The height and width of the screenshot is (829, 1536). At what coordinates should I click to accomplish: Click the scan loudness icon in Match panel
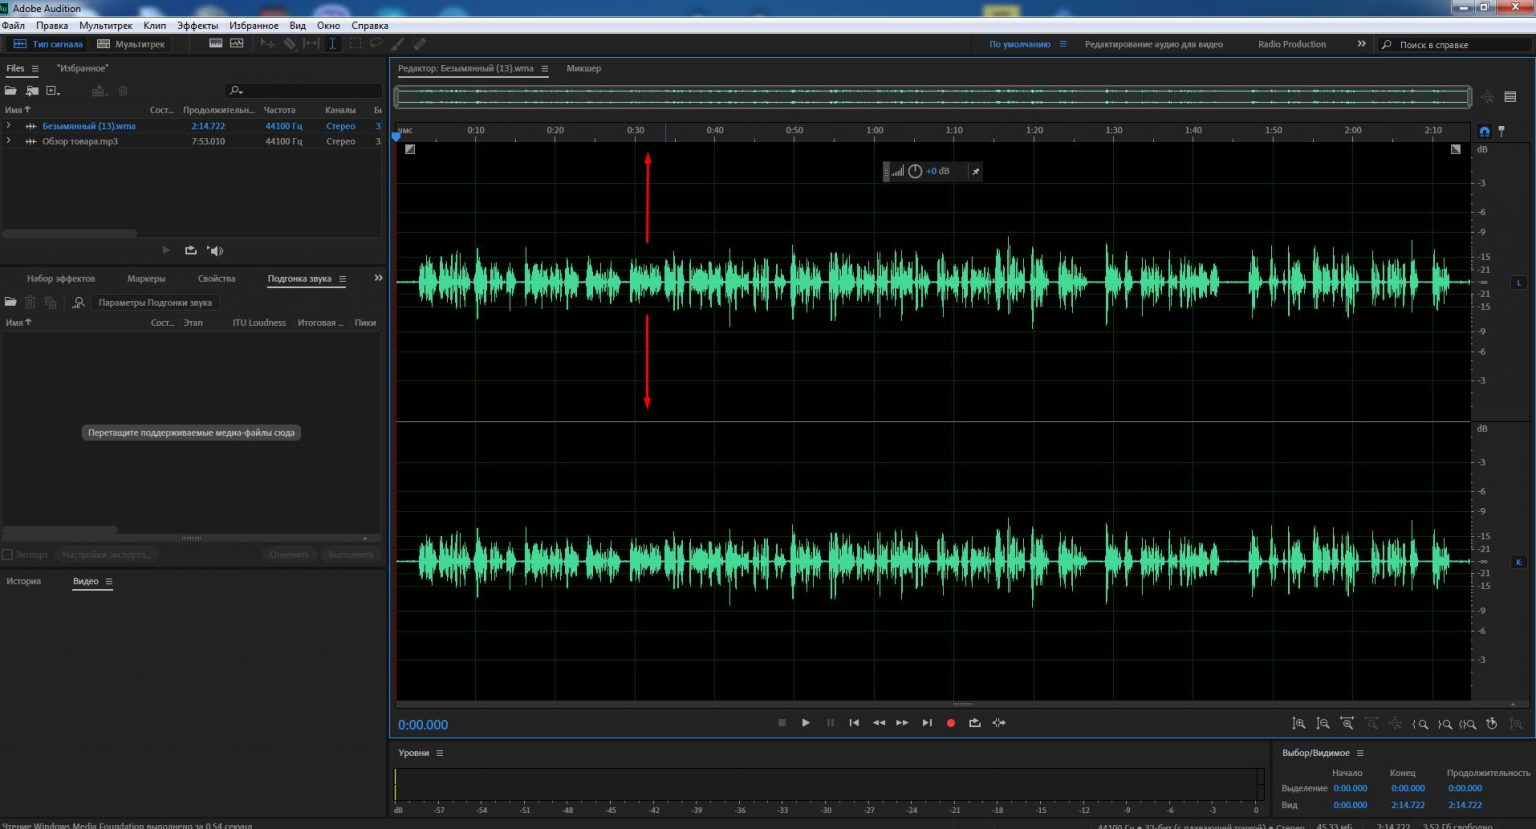point(78,302)
